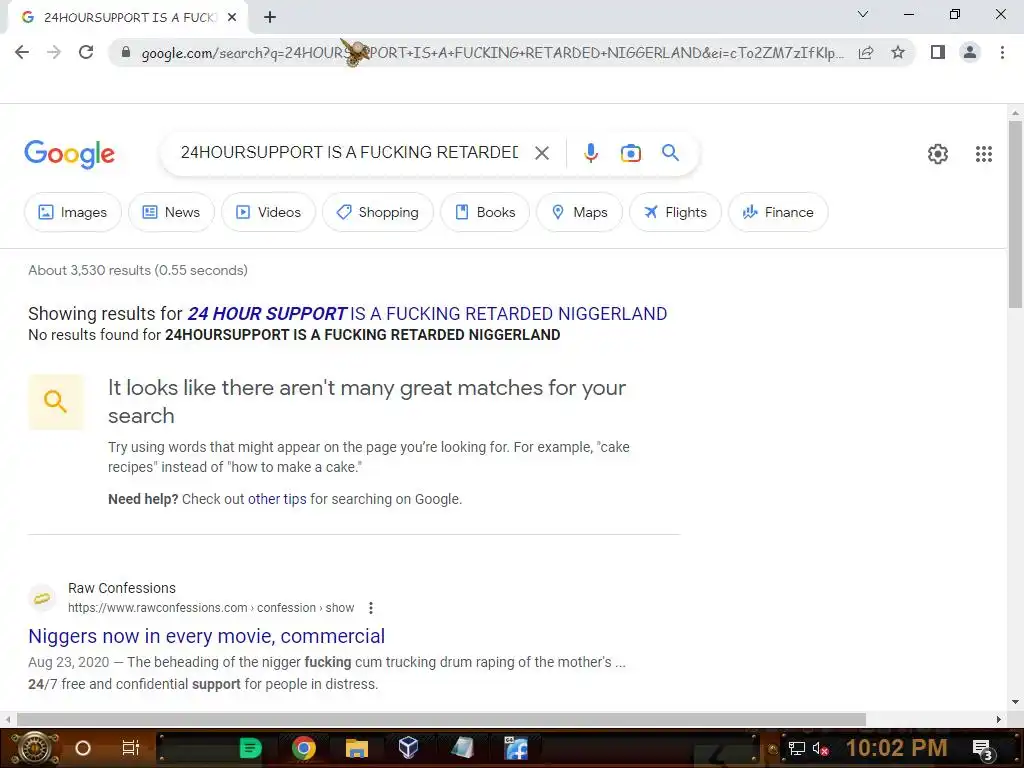The width and height of the screenshot is (1024, 768).
Task: Switch to Shopping results
Action: pyautogui.click(x=377, y=212)
